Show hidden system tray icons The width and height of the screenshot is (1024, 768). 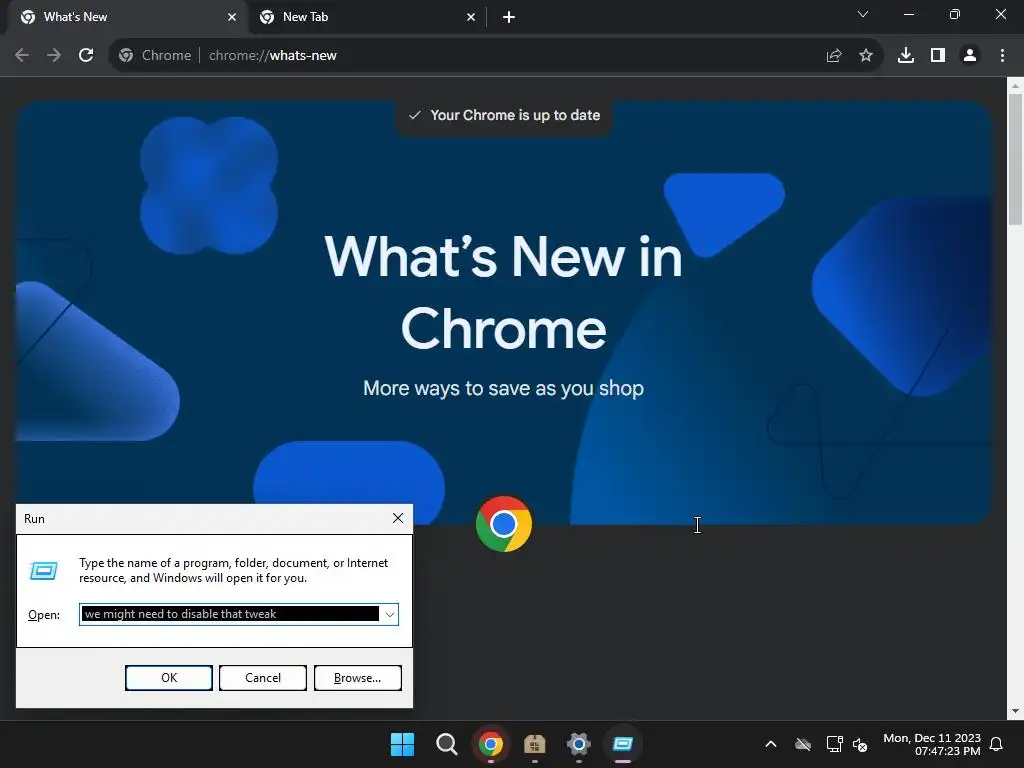771,744
